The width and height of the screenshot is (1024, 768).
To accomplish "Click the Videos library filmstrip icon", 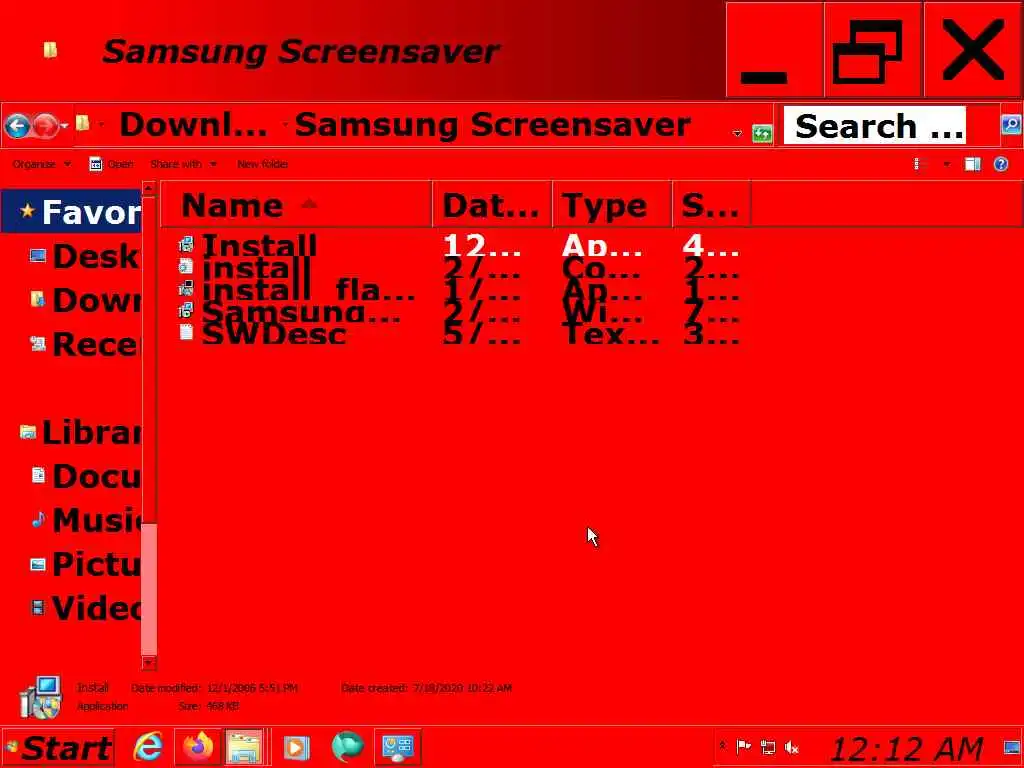I will tap(38, 608).
